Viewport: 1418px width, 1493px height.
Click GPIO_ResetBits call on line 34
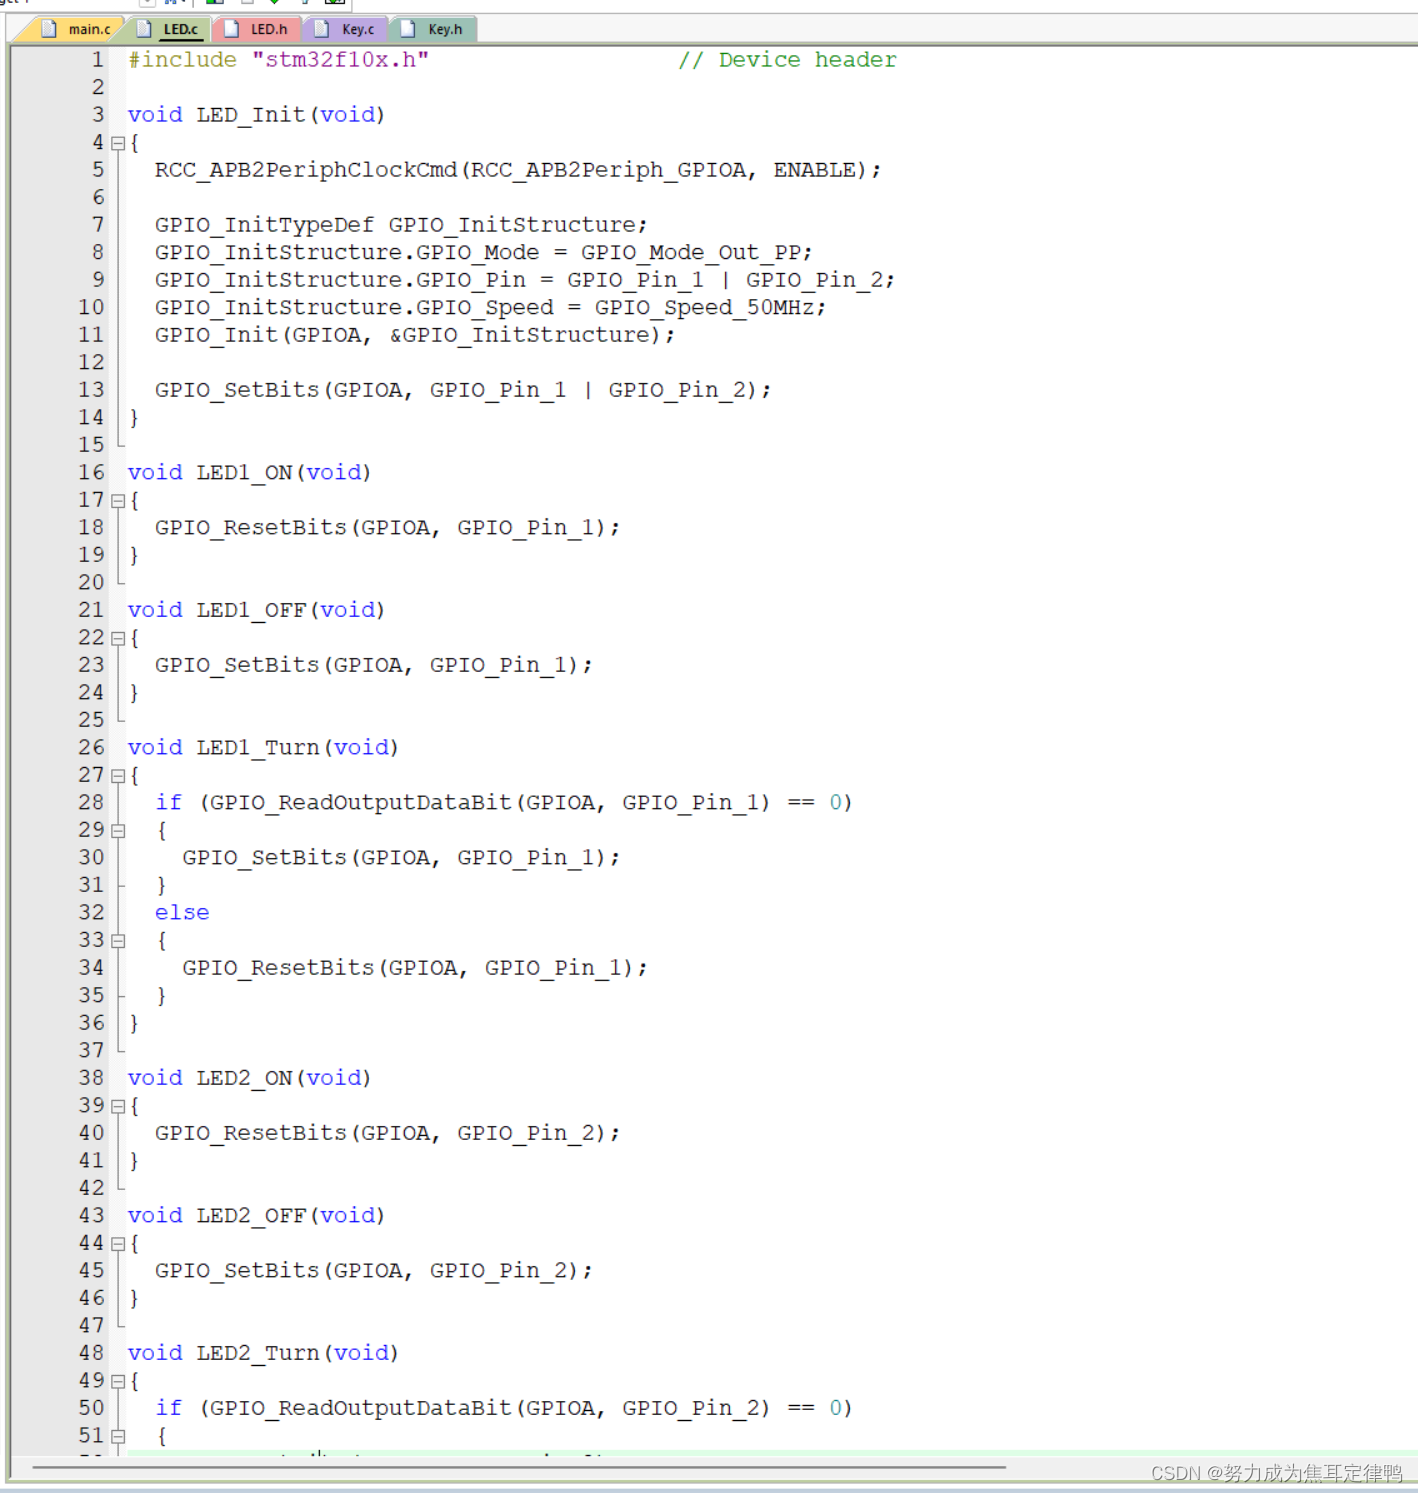(x=415, y=968)
